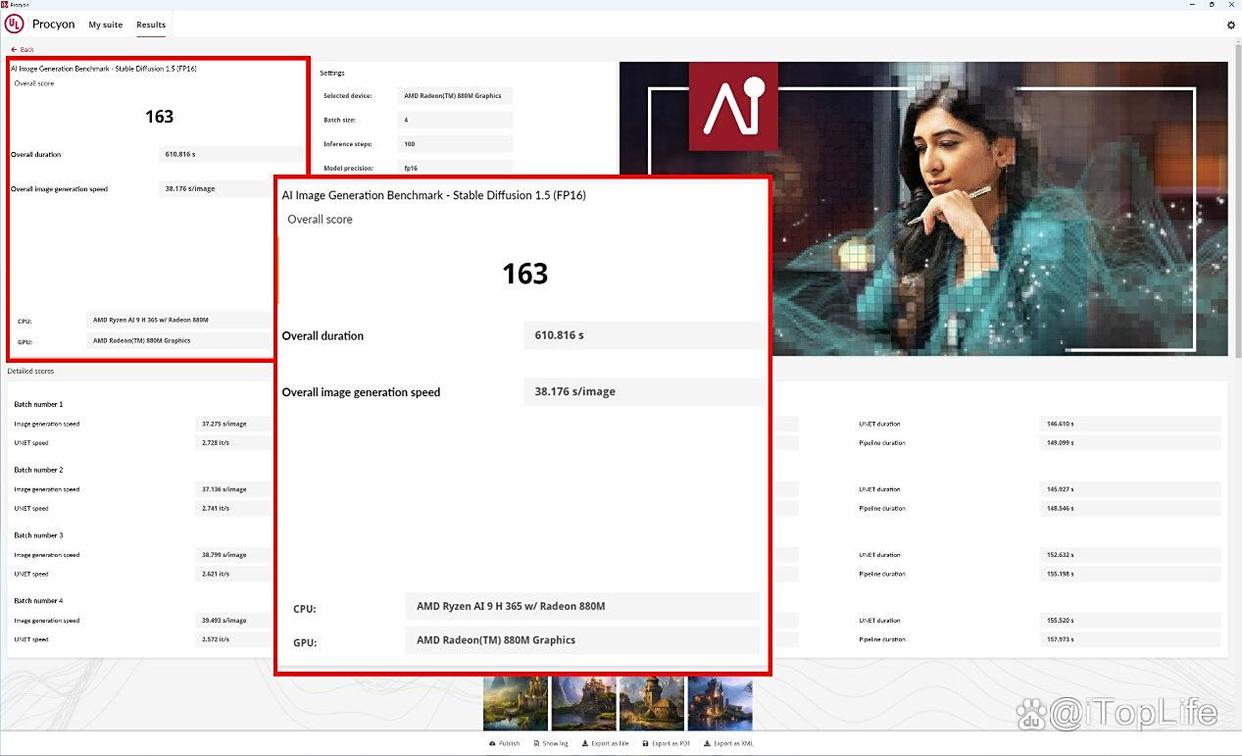Image resolution: width=1242 pixels, height=756 pixels.
Task: Click UNET duration value 146.610 s
Action: click(x=1130, y=424)
